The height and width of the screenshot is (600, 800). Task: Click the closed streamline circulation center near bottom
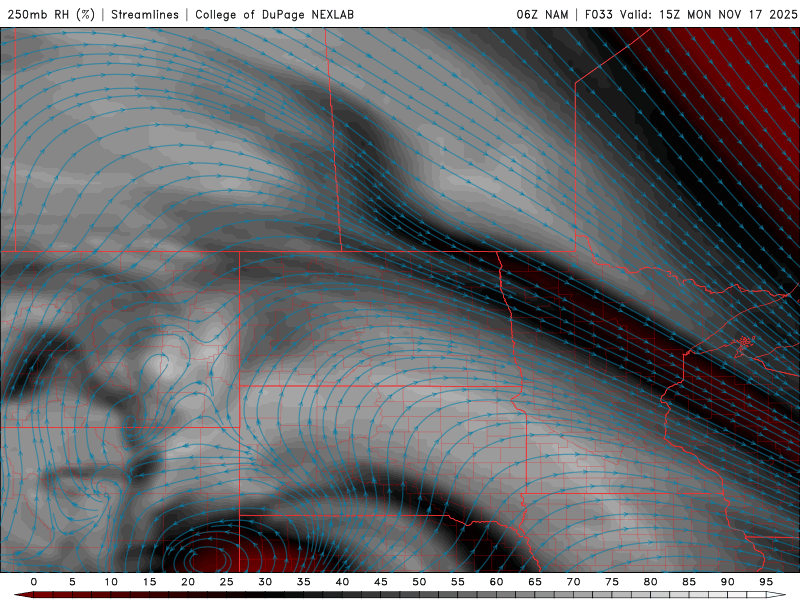[208, 563]
